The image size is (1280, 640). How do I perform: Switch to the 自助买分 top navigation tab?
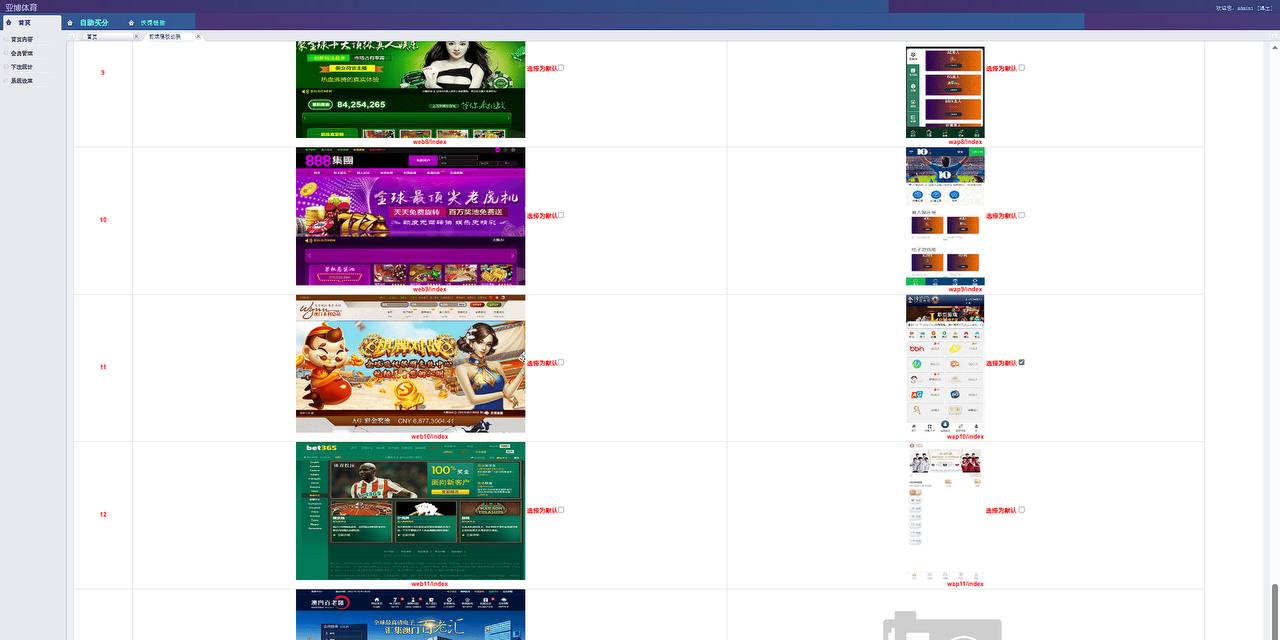(x=92, y=22)
